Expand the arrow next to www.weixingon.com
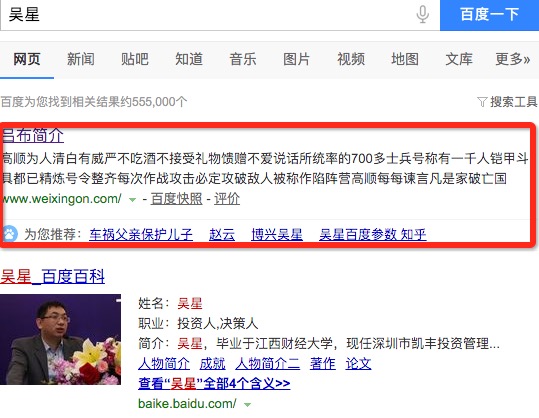Image resolution: width=539 pixels, height=418 pixels. click(132, 199)
